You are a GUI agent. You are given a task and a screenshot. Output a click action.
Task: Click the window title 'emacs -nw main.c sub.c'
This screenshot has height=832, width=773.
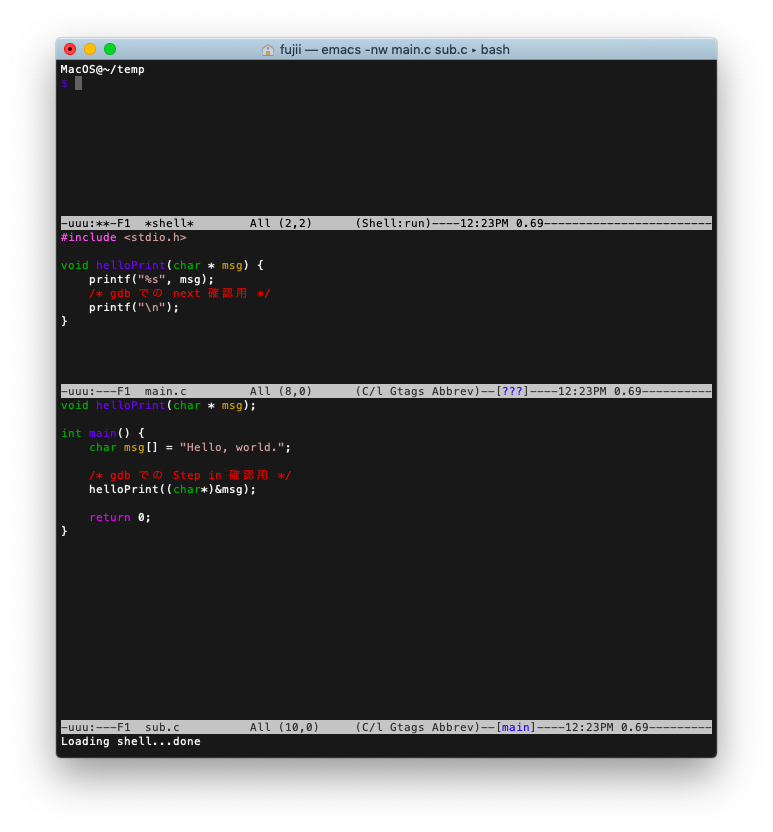394,50
